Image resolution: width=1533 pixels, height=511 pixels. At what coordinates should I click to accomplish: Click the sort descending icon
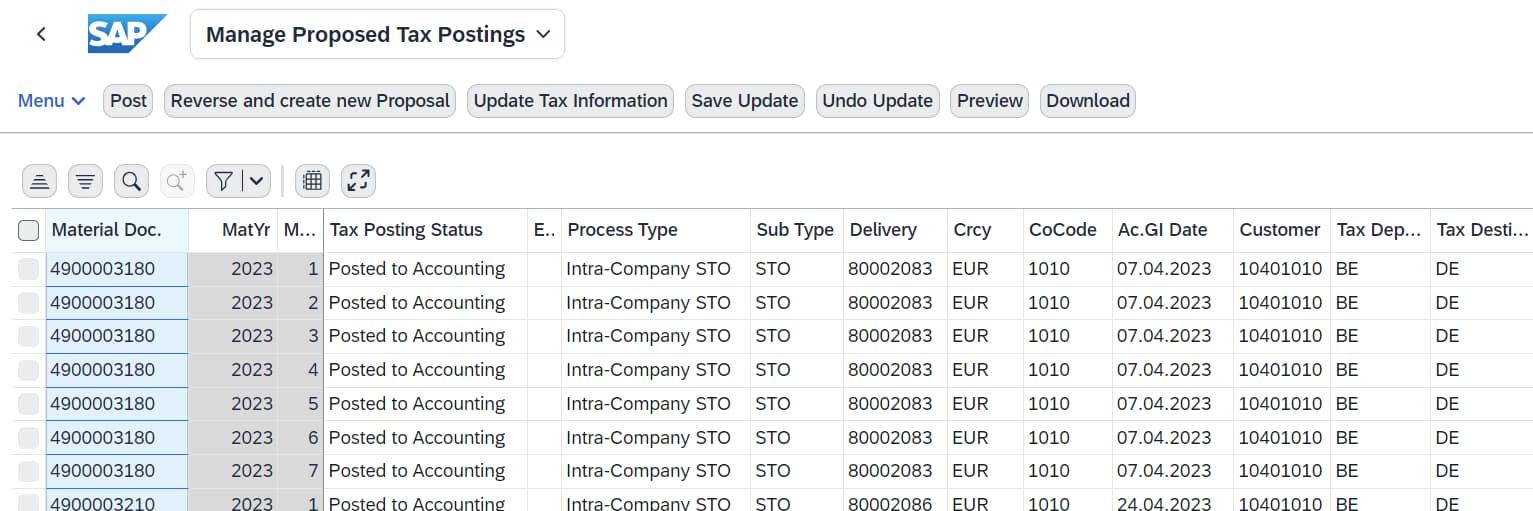[85, 181]
